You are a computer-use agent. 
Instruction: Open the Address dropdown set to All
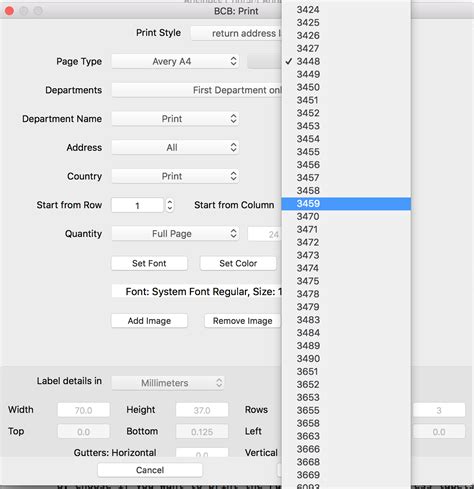[x=175, y=147]
